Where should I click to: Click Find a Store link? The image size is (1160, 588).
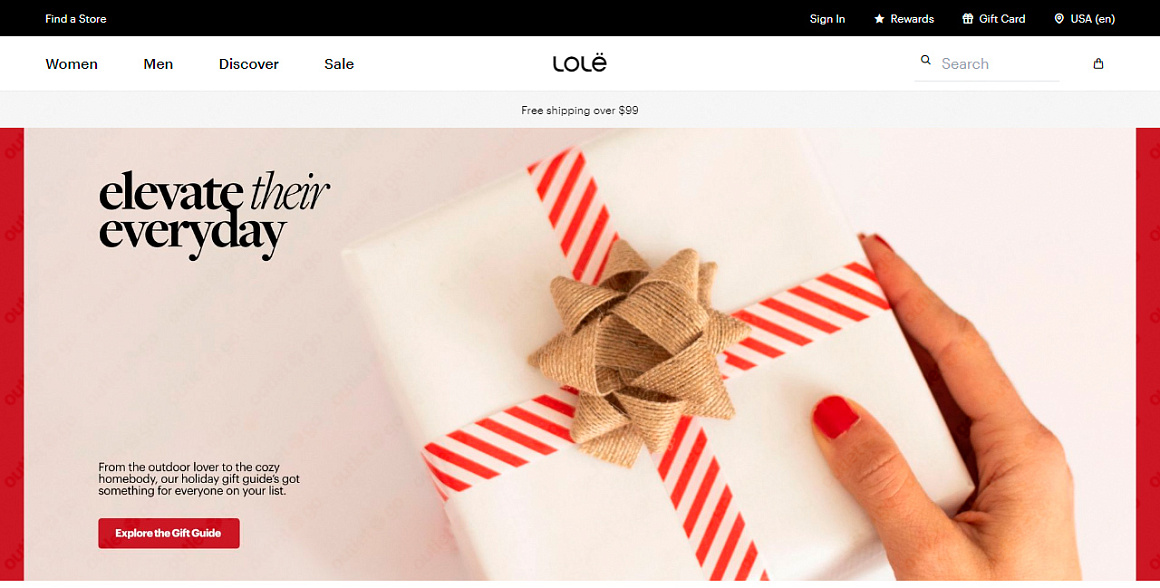[75, 18]
